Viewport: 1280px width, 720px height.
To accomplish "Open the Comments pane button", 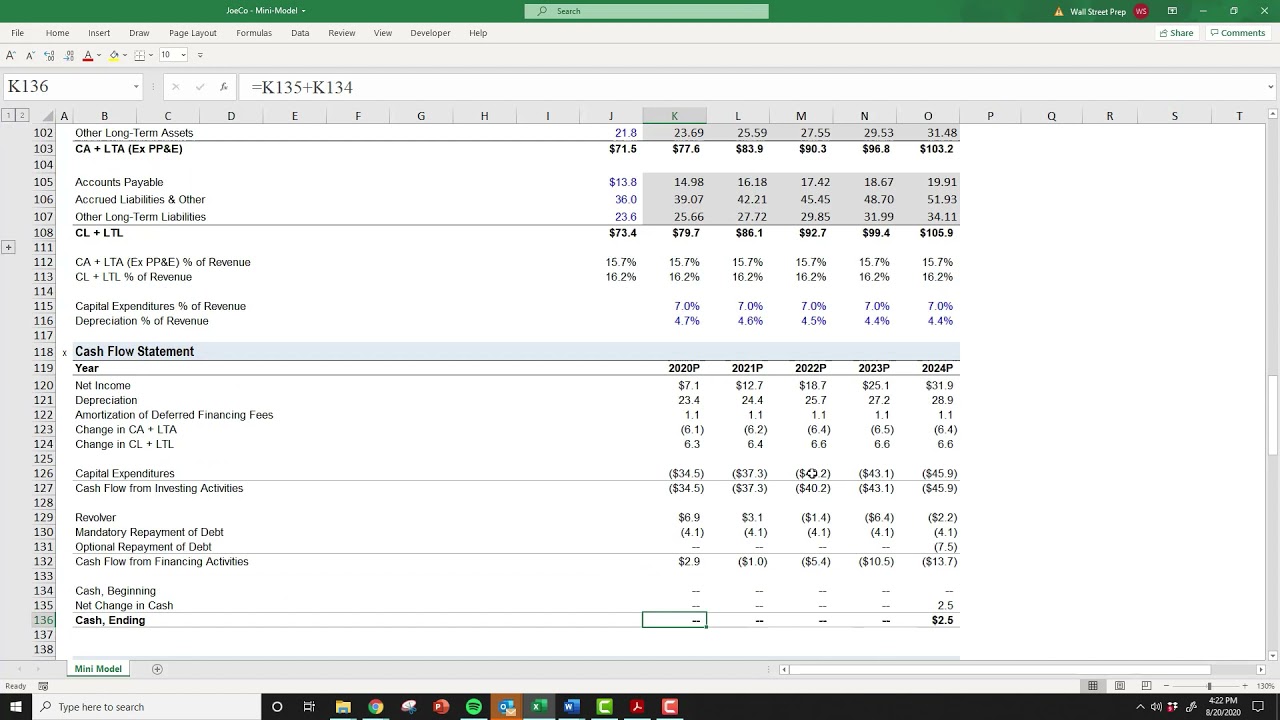I will [1237, 33].
